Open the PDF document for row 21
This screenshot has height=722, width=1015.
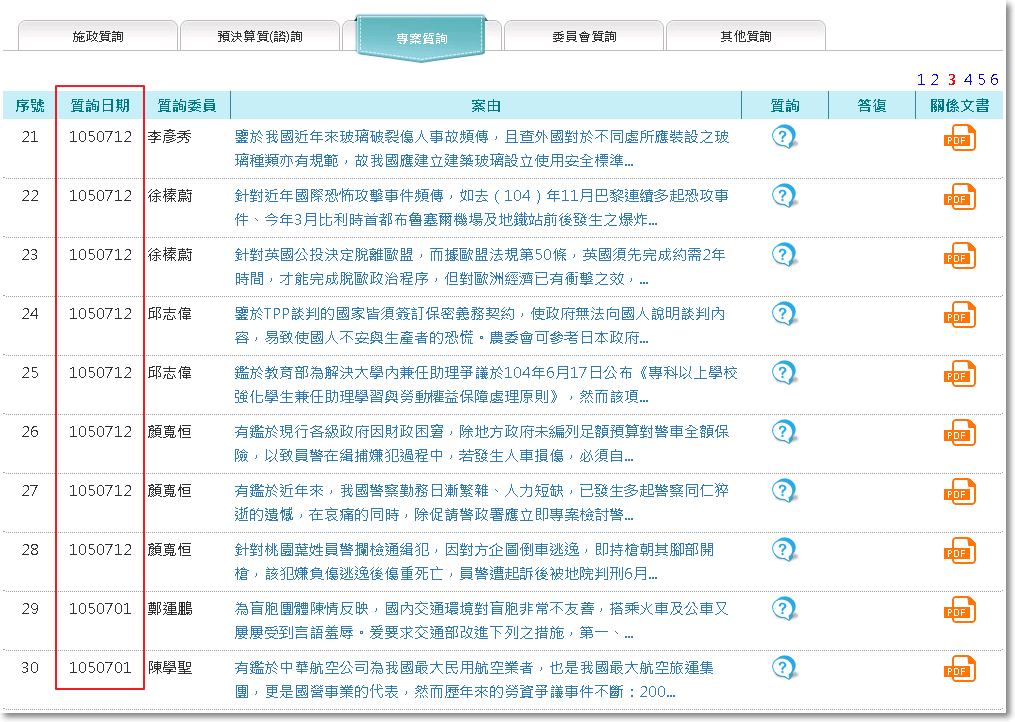[959, 138]
